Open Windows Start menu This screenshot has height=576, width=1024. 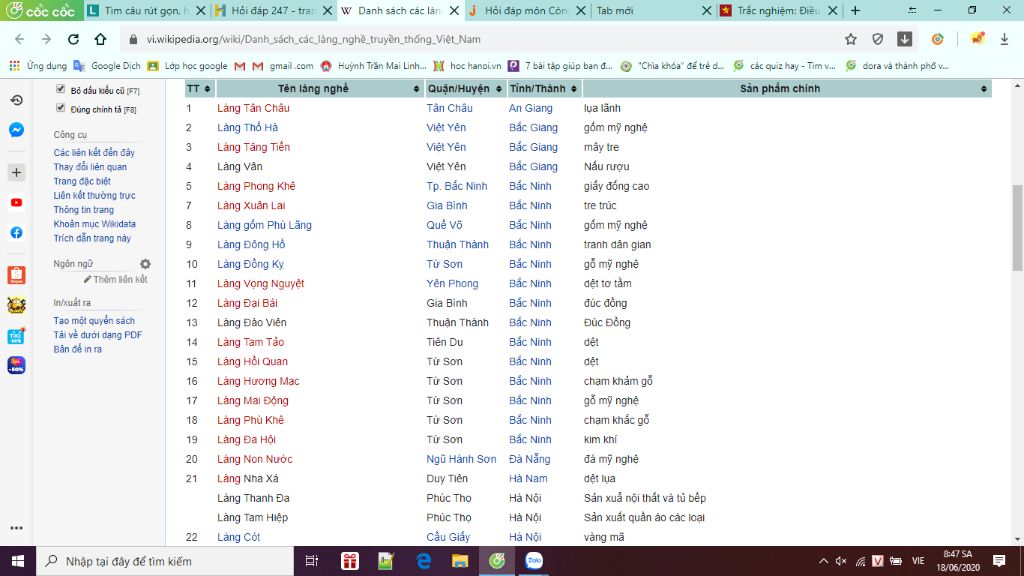pos(18,561)
